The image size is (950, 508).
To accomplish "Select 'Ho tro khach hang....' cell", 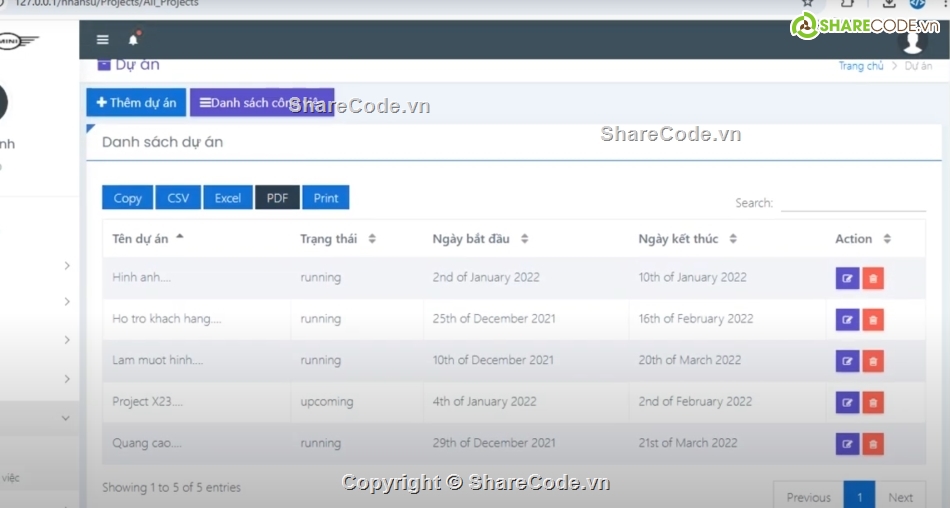I will pyautogui.click(x=167, y=319).
